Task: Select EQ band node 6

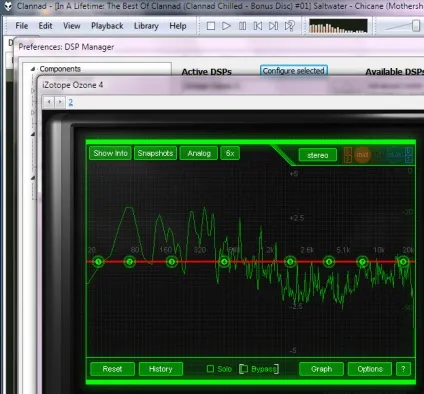Action: coord(329,262)
